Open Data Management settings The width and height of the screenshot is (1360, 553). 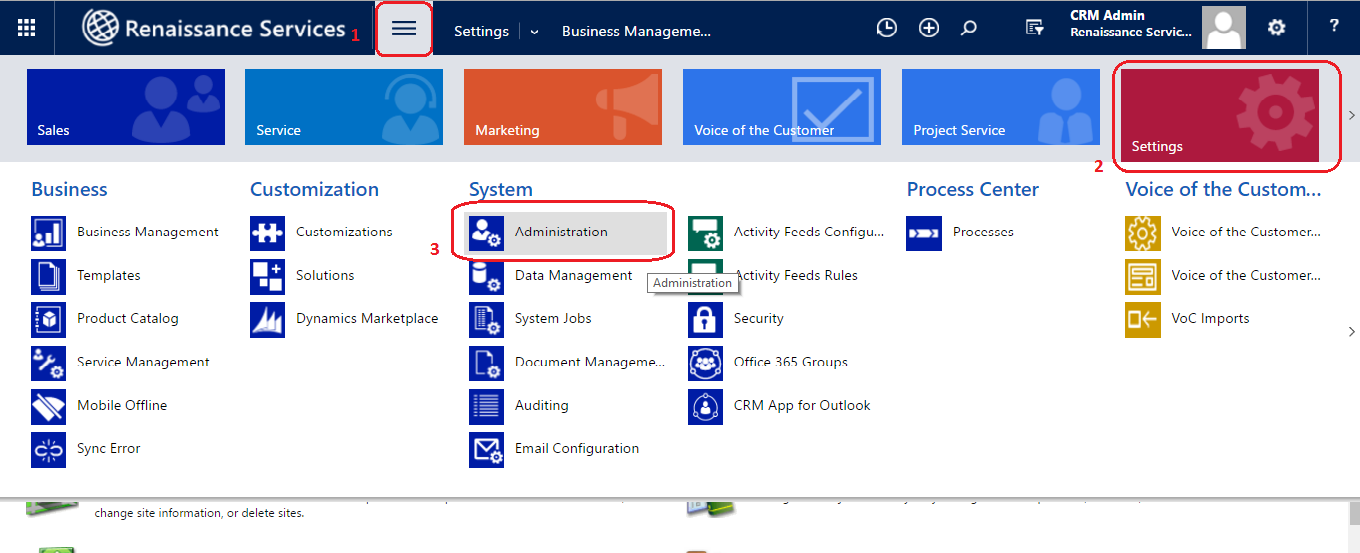point(573,275)
